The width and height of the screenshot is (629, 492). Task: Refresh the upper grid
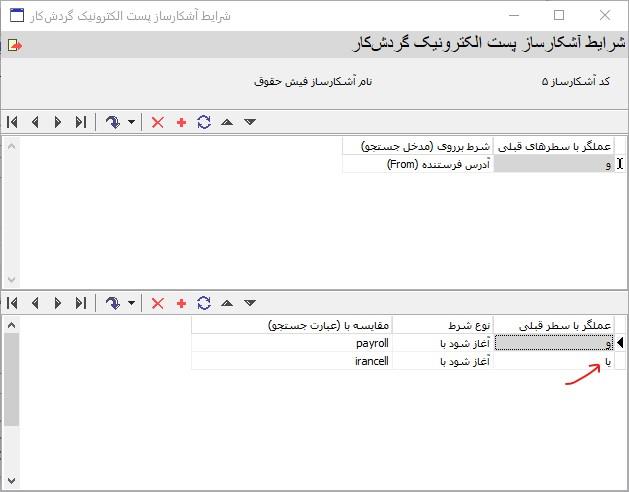204,122
